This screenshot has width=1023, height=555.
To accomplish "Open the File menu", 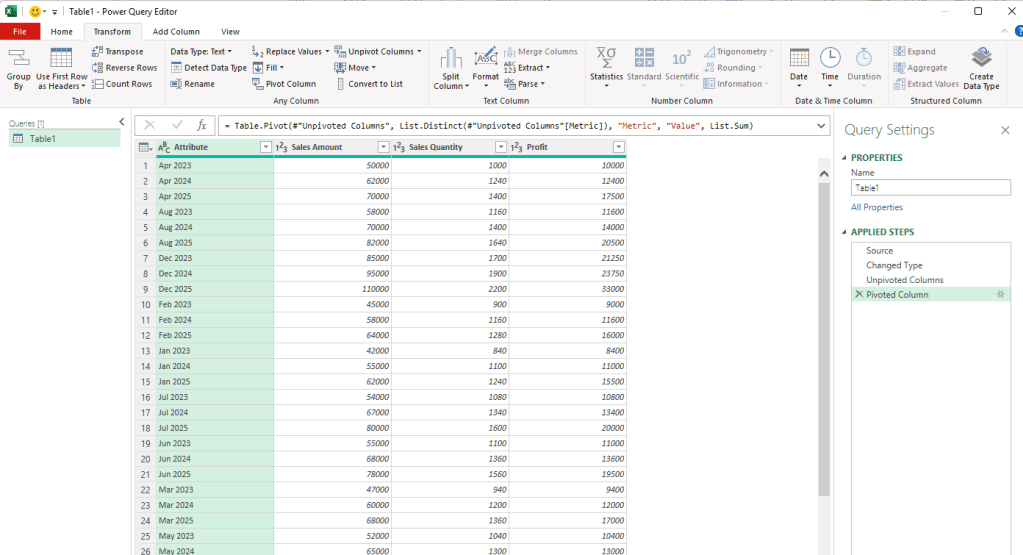I will coord(19,32).
